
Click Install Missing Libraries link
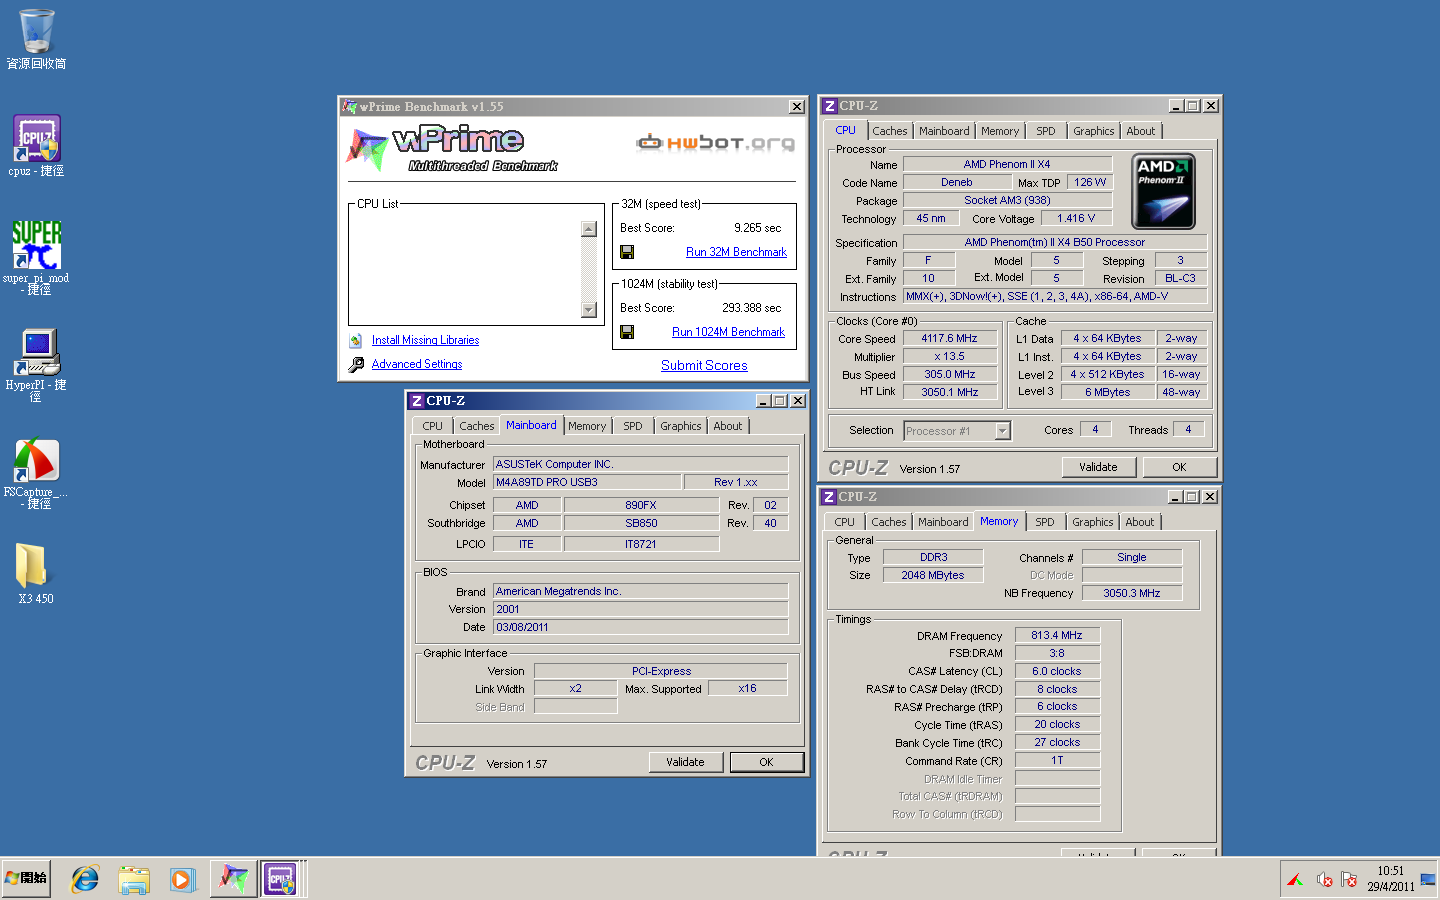(425, 340)
